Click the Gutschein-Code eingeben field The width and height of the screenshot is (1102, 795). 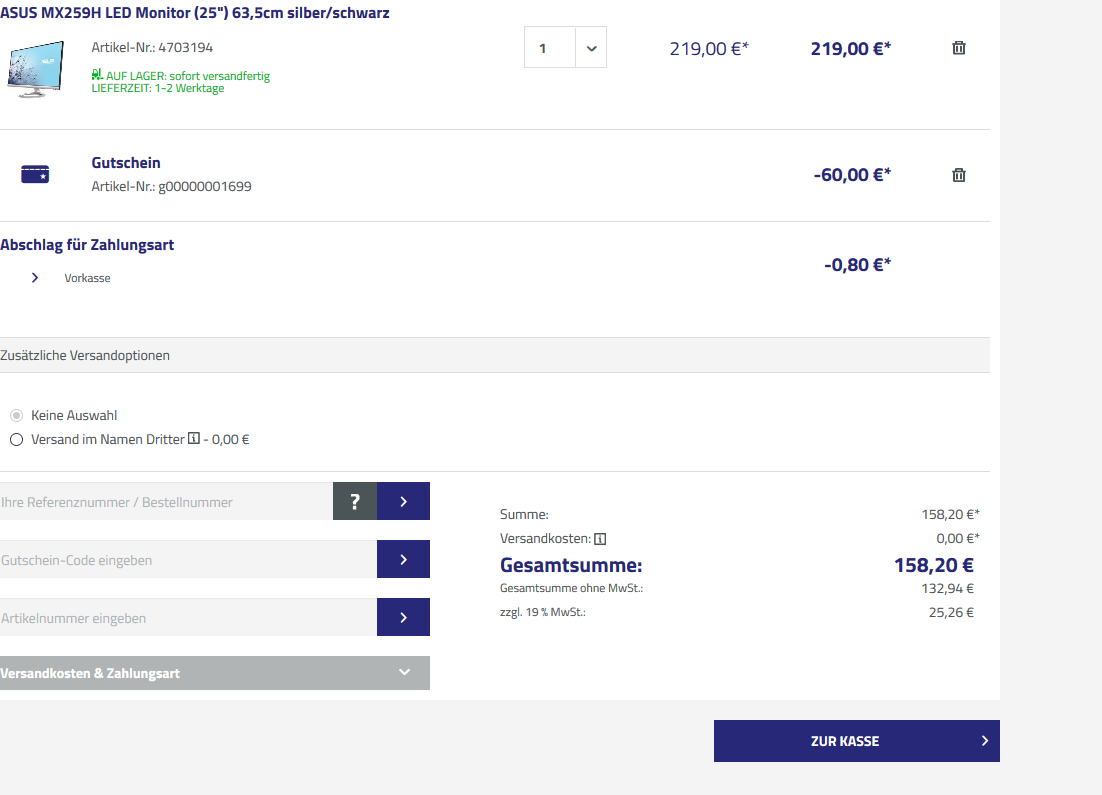tap(188, 559)
